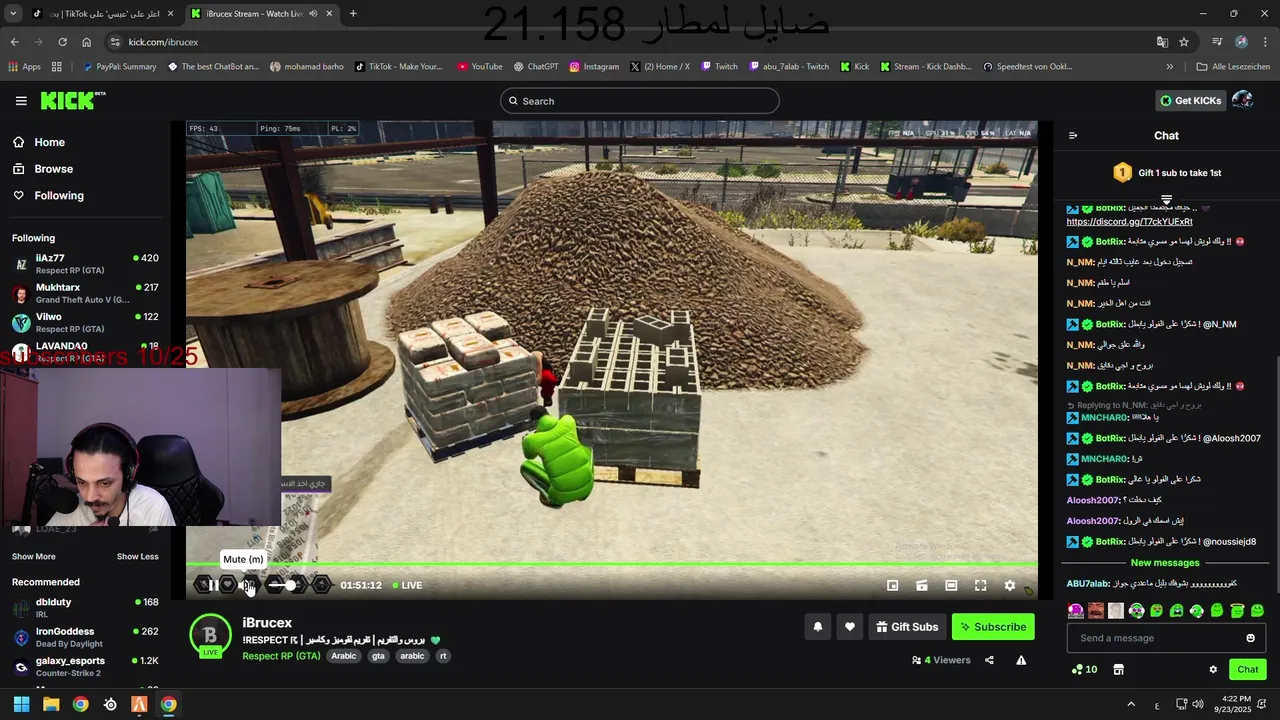Open the chat shop icon
This screenshot has height=720, width=1280.
[1118, 669]
